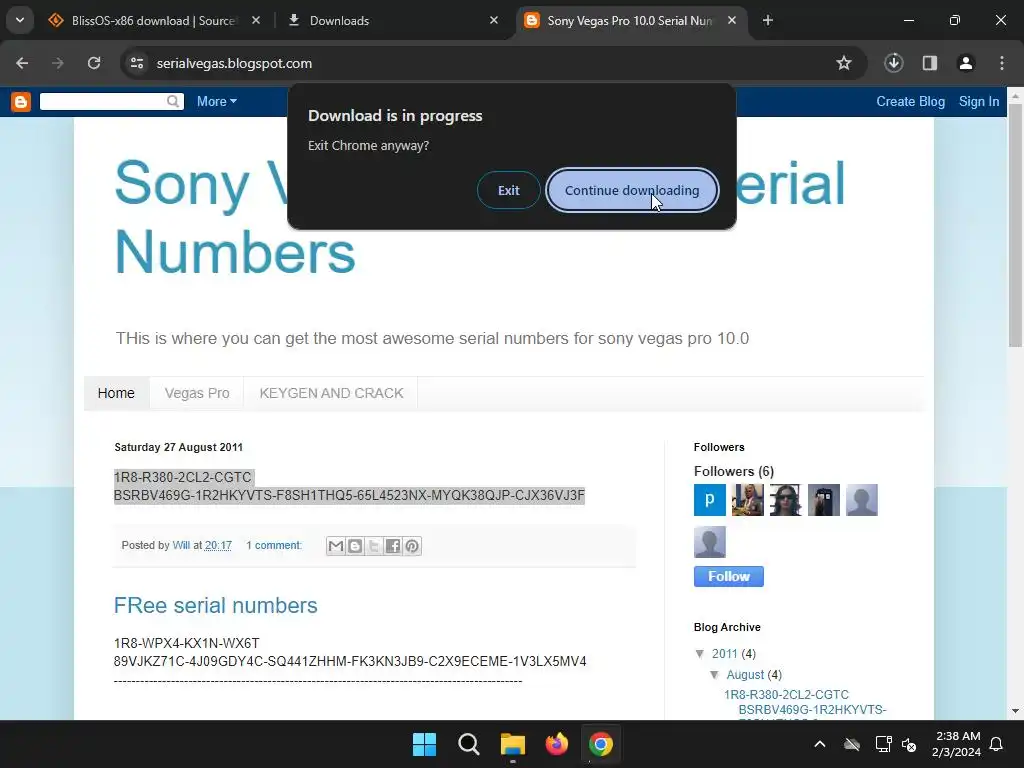Close the Sony Vegas Pro tab
The width and height of the screenshot is (1024, 768).
tap(732, 20)
